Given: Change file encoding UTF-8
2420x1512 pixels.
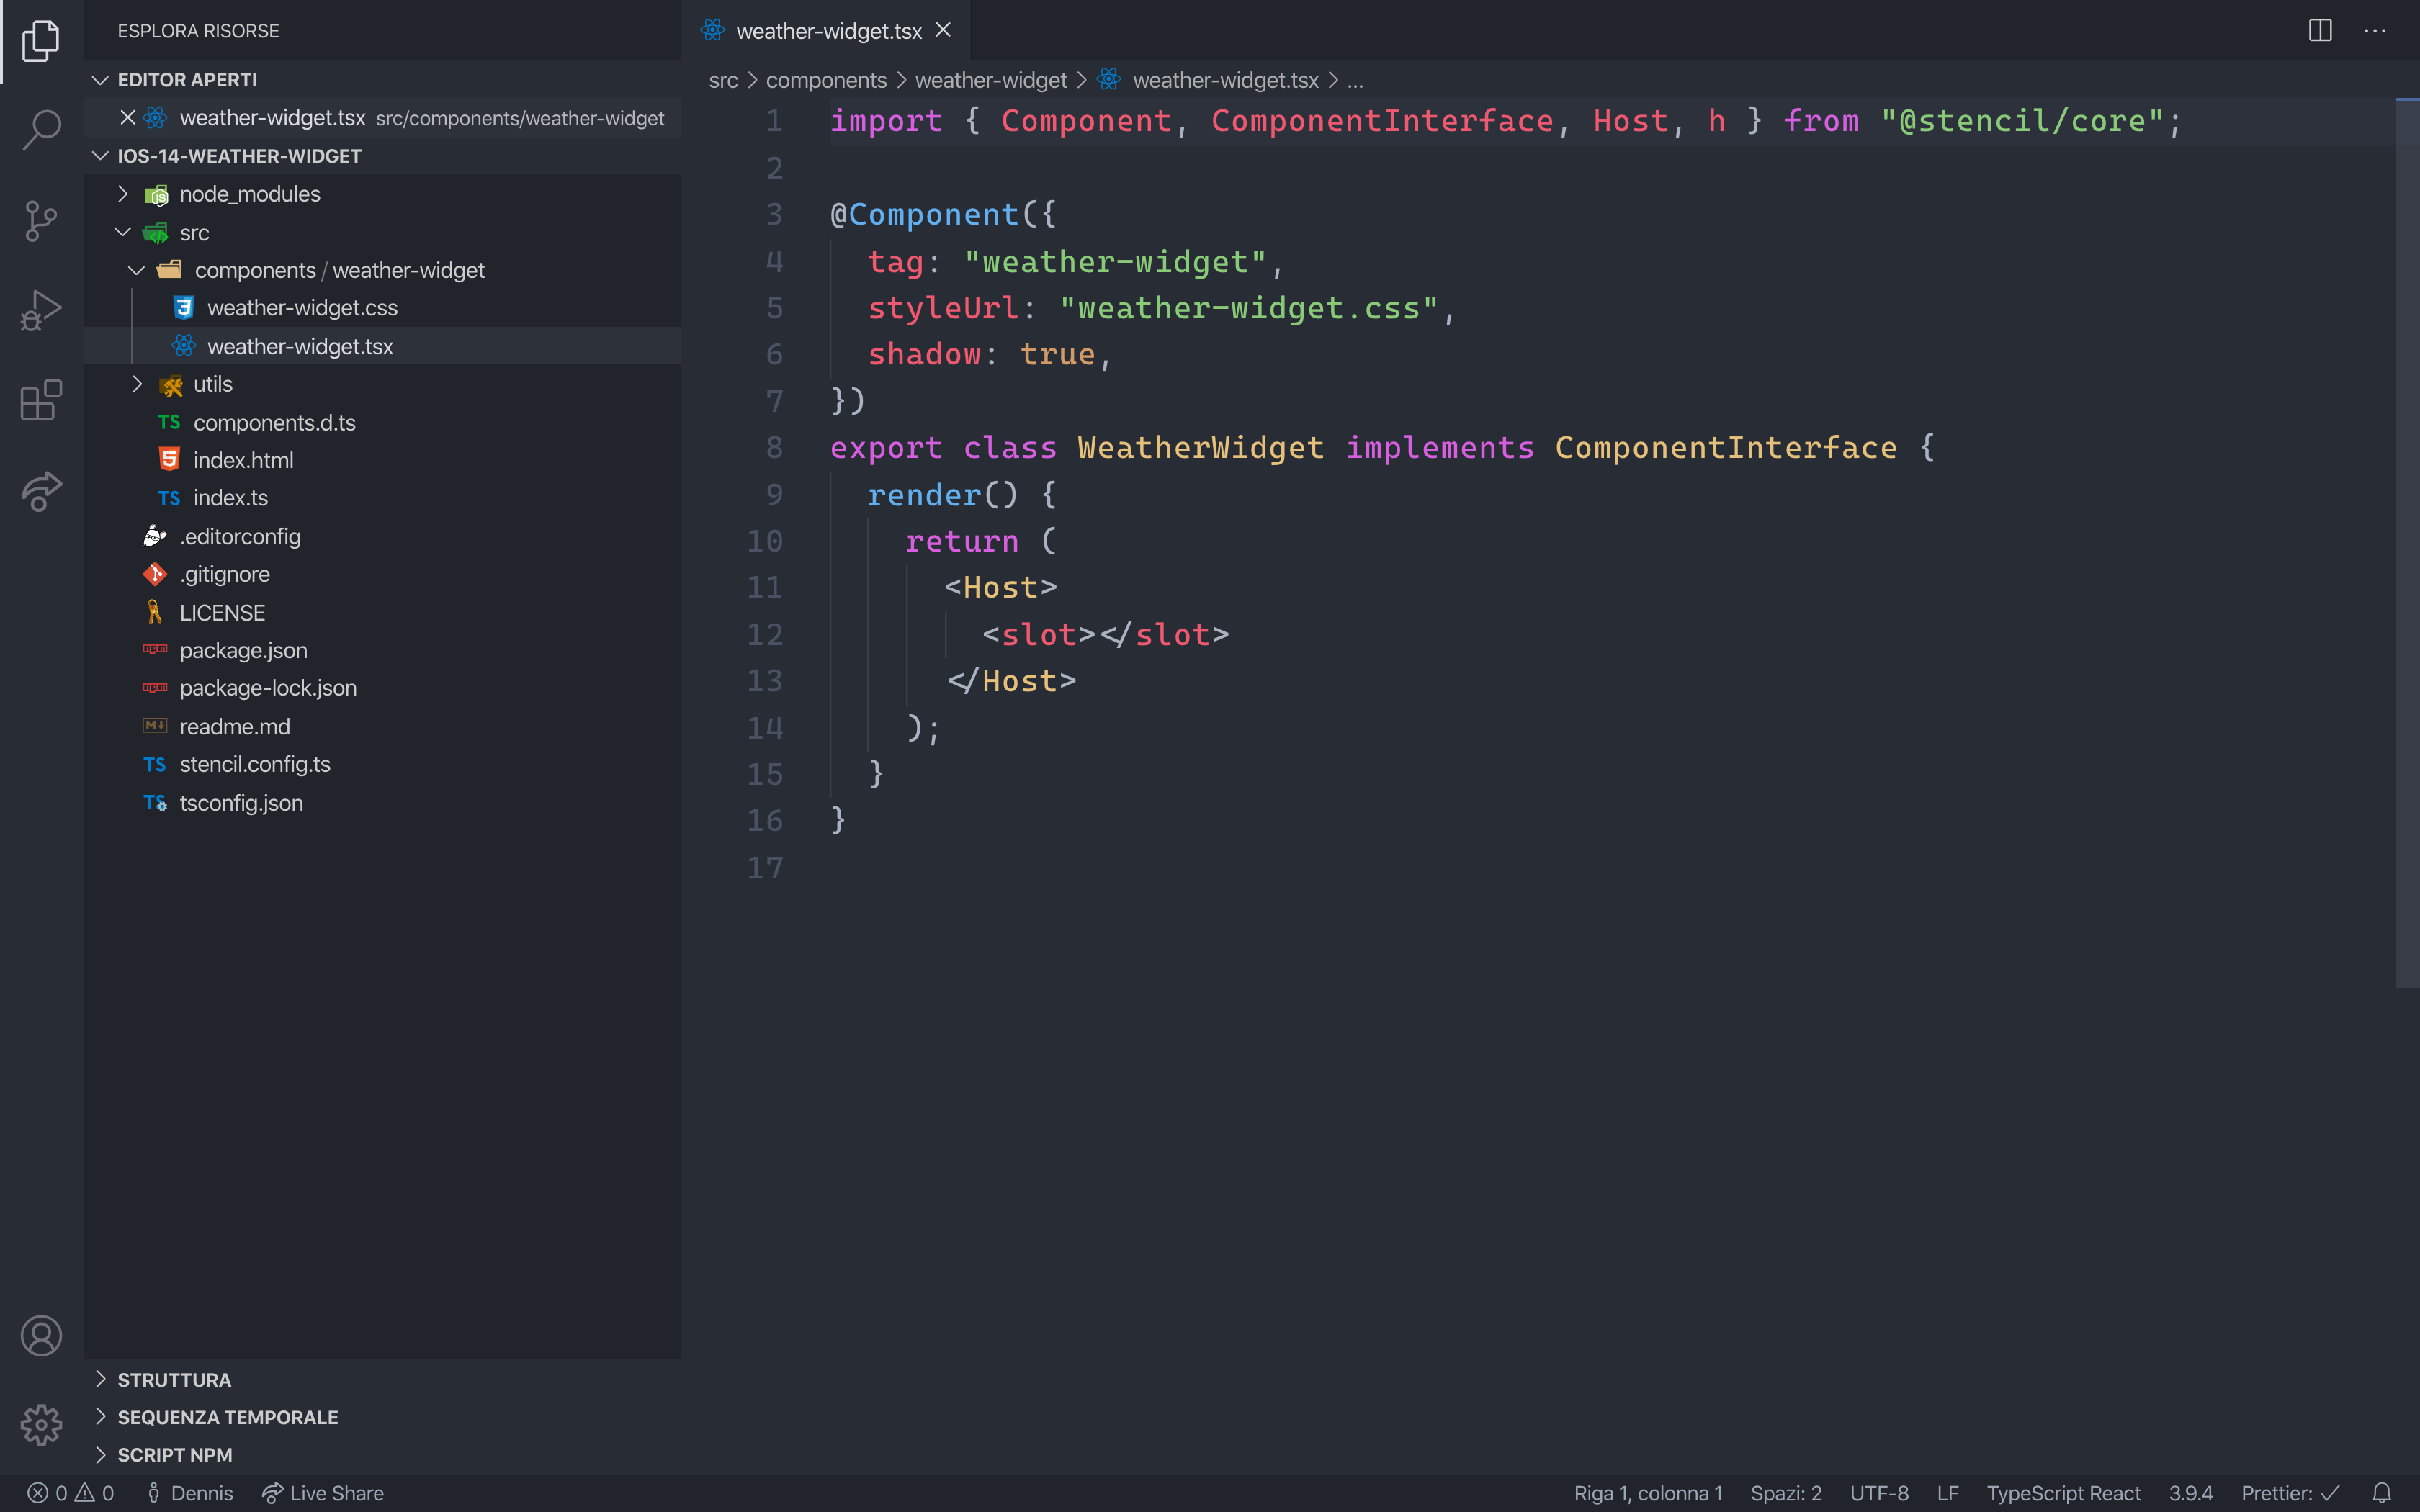Looking at the screenshot, I should click(x=1879, y=1493).
